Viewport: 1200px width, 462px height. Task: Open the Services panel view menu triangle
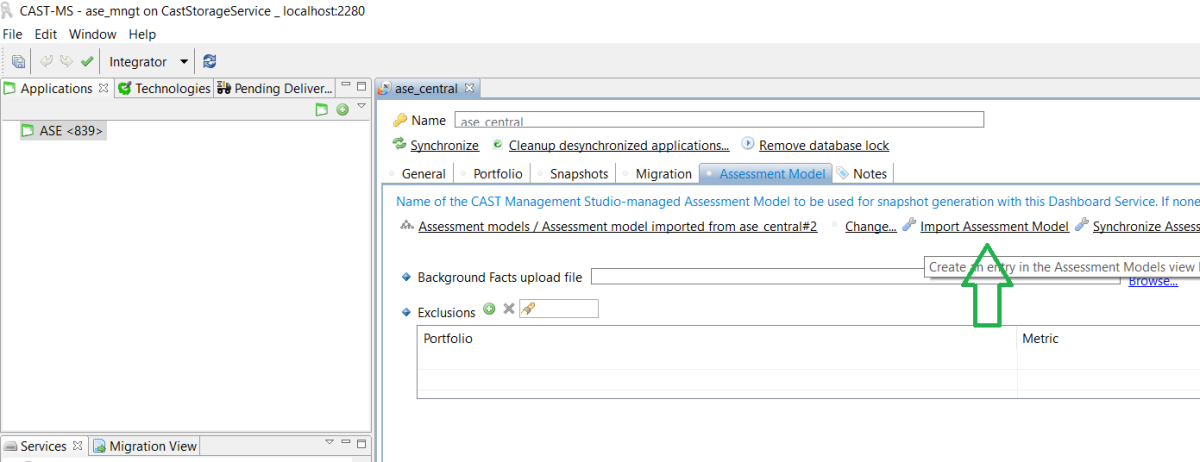point(329,442)
